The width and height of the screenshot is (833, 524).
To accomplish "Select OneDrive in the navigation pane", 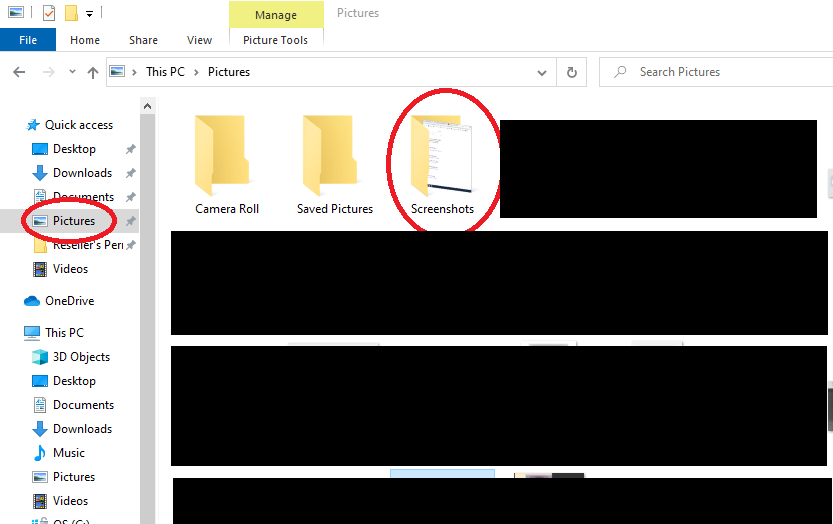I will (x=69, y=301).
